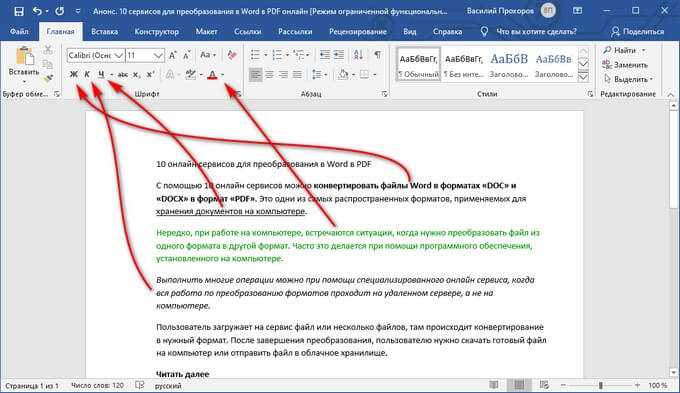The height and width of the screenshot is (393, 680).
Task: Toggle align right paragraph button
Action: pyautogui.click(x=283, y=75)
